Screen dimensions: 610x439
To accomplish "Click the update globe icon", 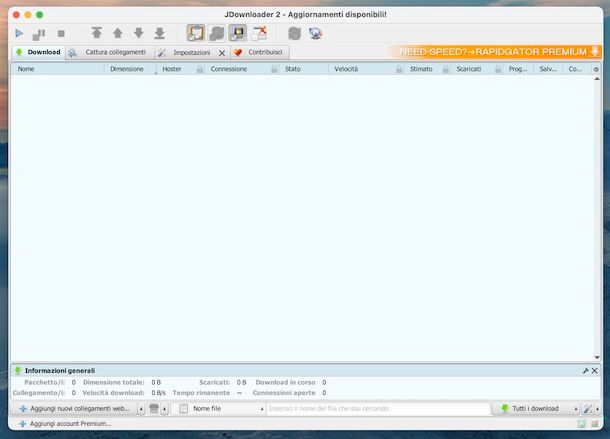I will [x=316, y=33].
